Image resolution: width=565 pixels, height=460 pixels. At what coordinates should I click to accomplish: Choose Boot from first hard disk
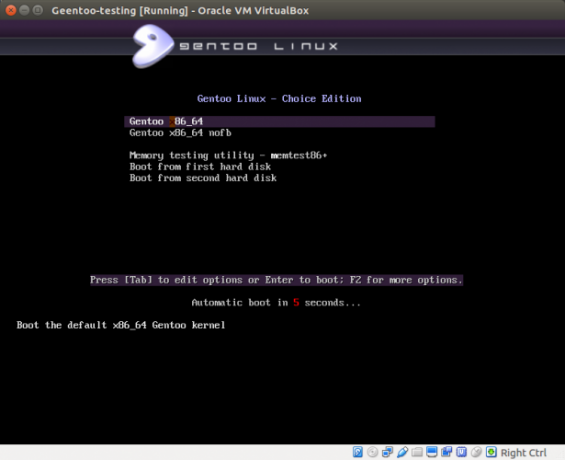[200, 167]
